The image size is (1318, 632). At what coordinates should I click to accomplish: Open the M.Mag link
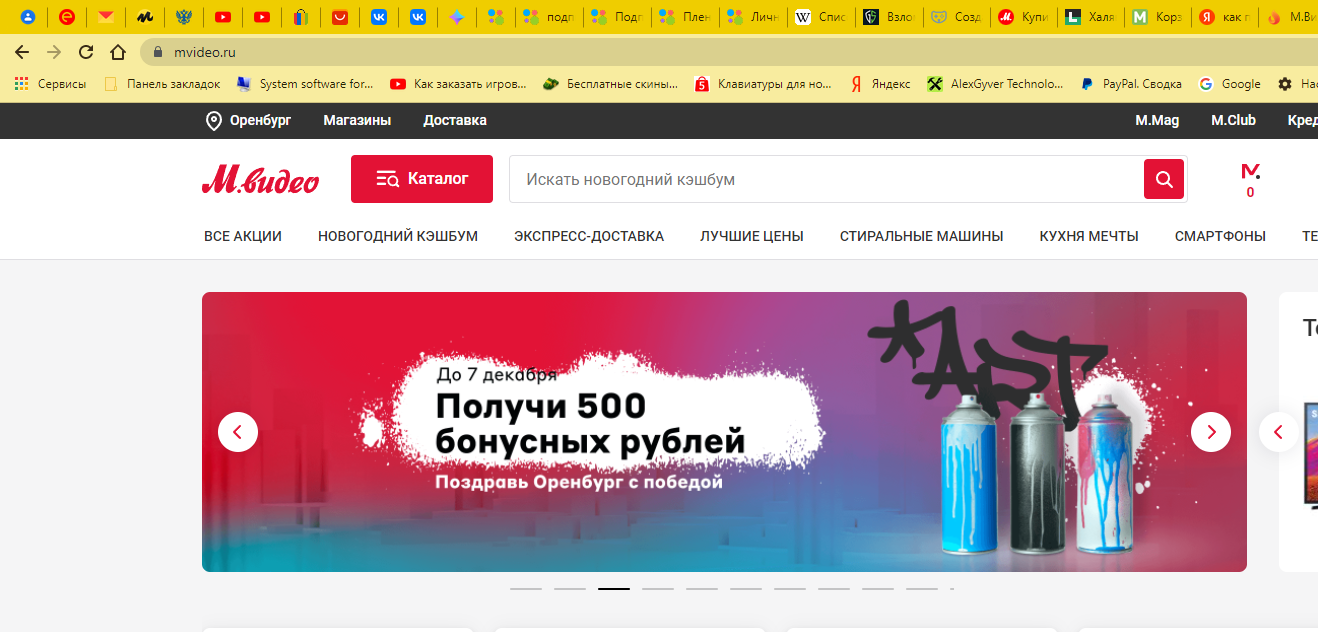click(x=1157, y=120)
